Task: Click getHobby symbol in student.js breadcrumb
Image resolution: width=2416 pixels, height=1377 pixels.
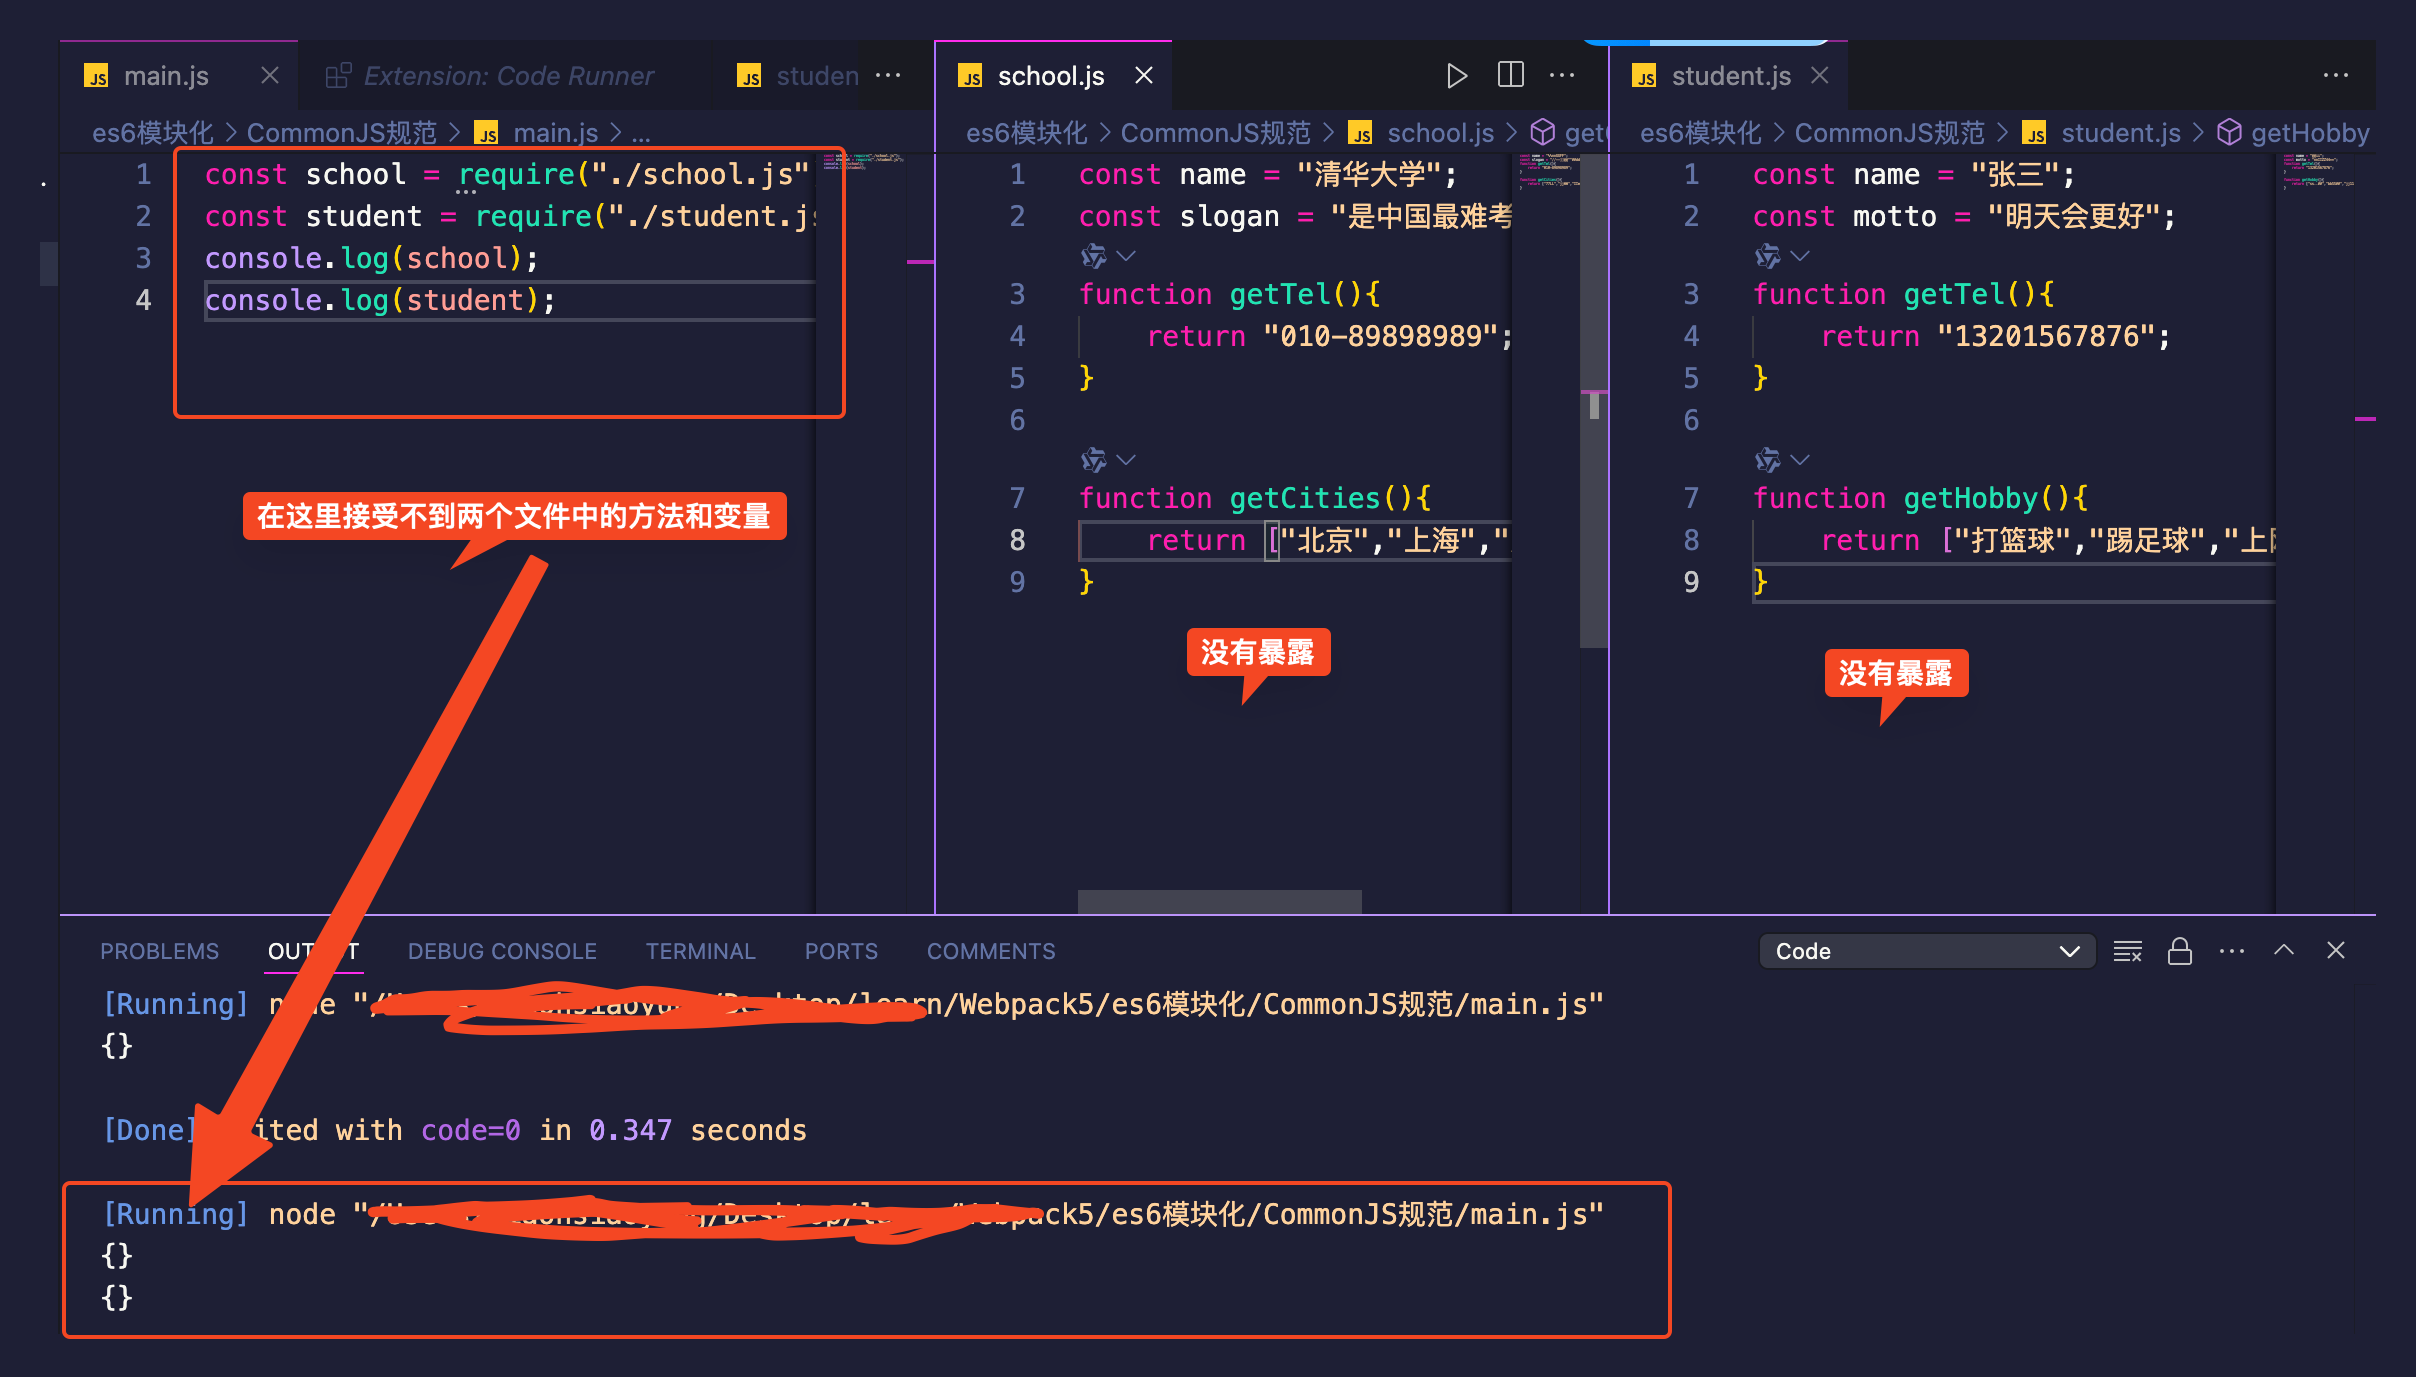Action: (x=2309, y=133)
